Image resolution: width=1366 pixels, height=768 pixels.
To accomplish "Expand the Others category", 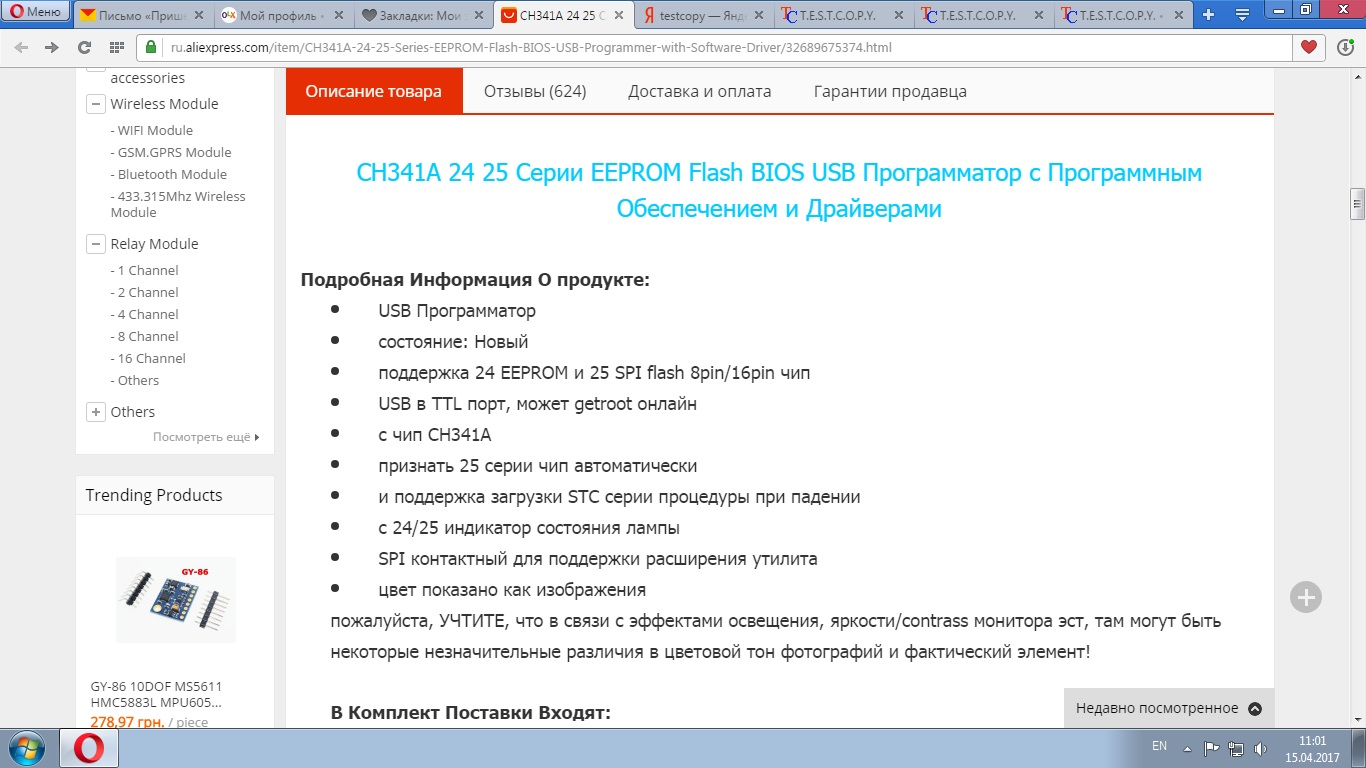I will coord(96,412).
